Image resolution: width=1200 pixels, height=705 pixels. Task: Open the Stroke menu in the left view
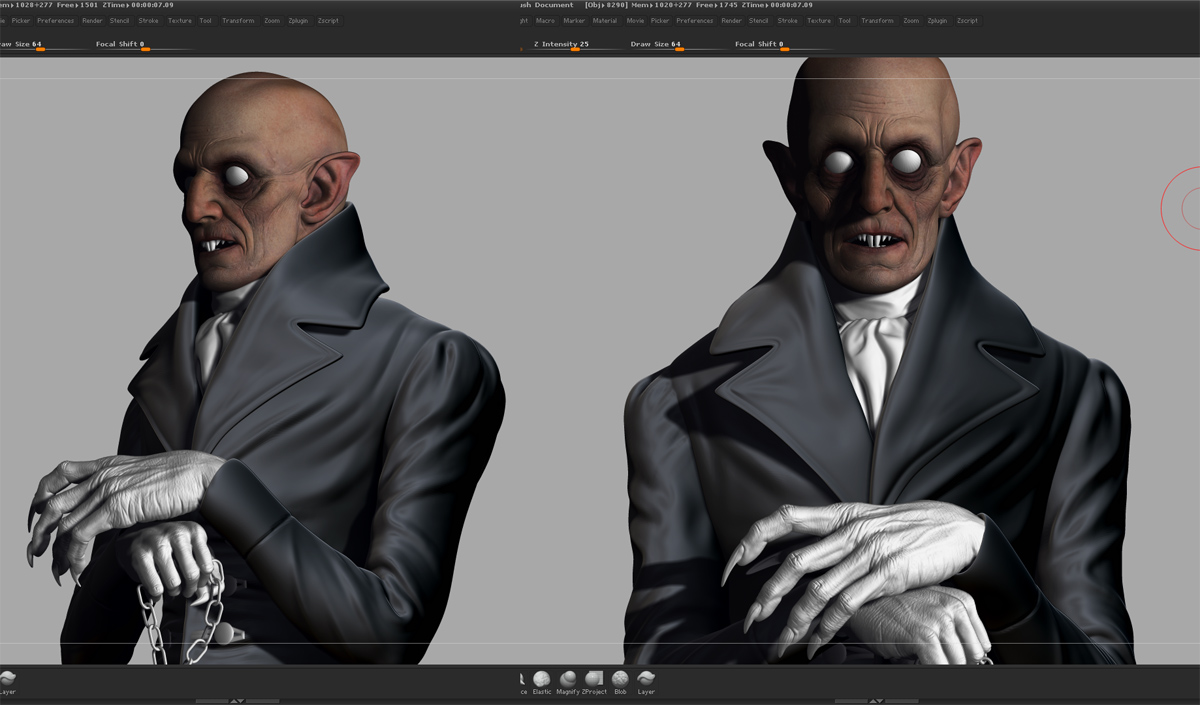(x=149, y=20)
